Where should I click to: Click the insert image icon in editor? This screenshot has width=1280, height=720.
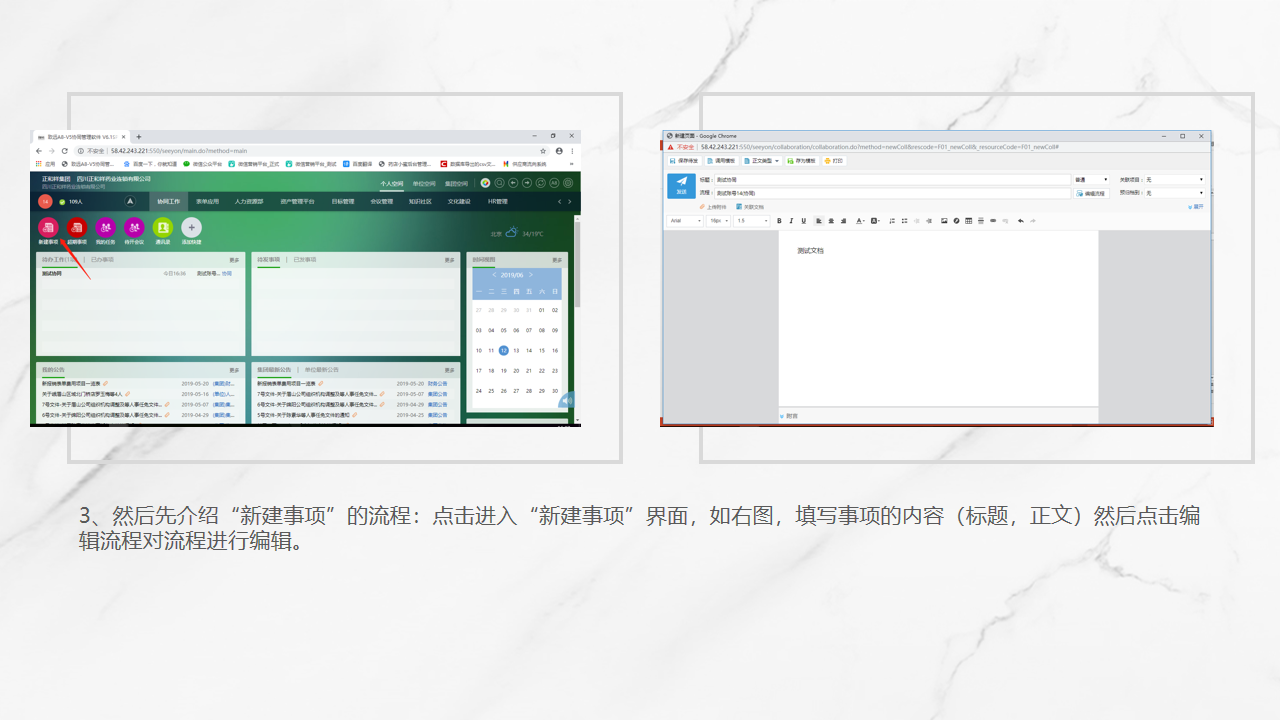(x=944, y=220)
